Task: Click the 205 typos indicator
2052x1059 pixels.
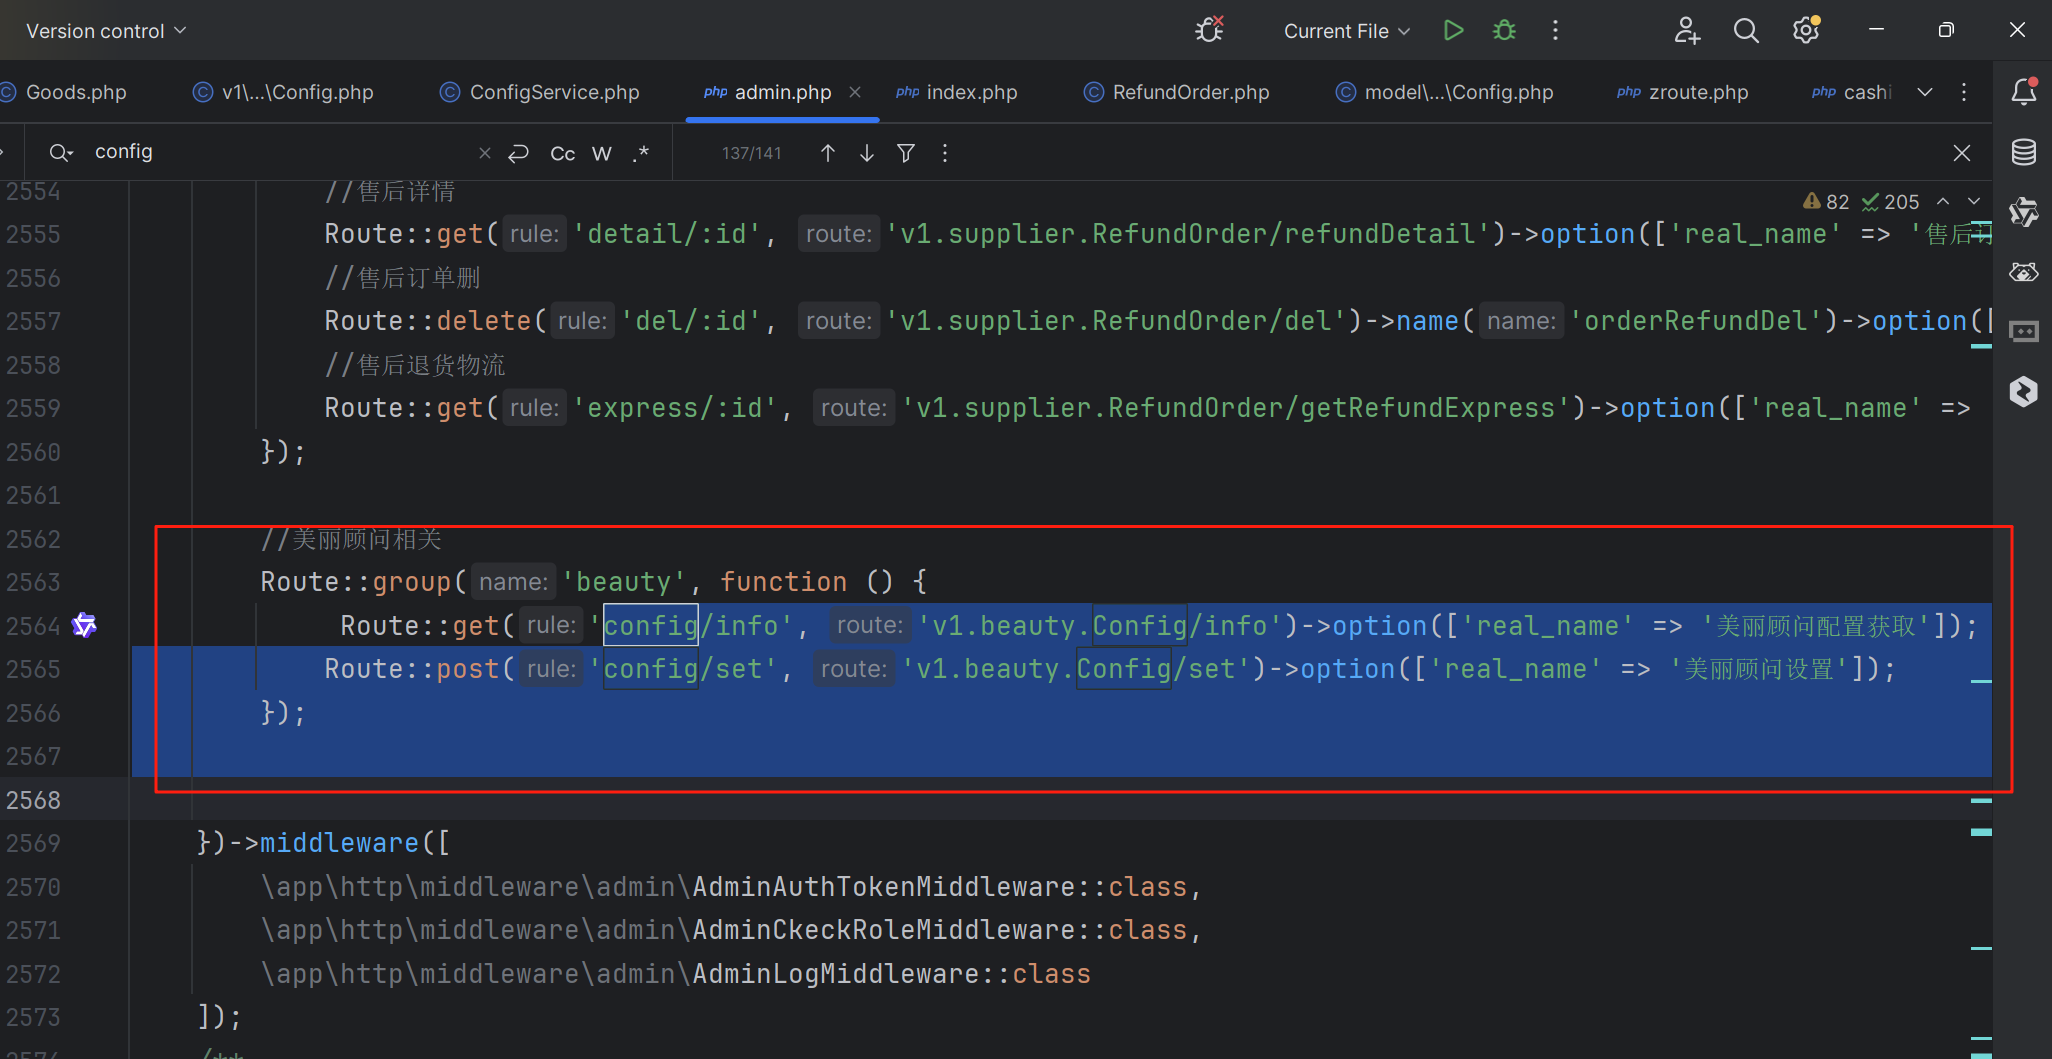Action: pyautogui.click(x=1890, y=202)
